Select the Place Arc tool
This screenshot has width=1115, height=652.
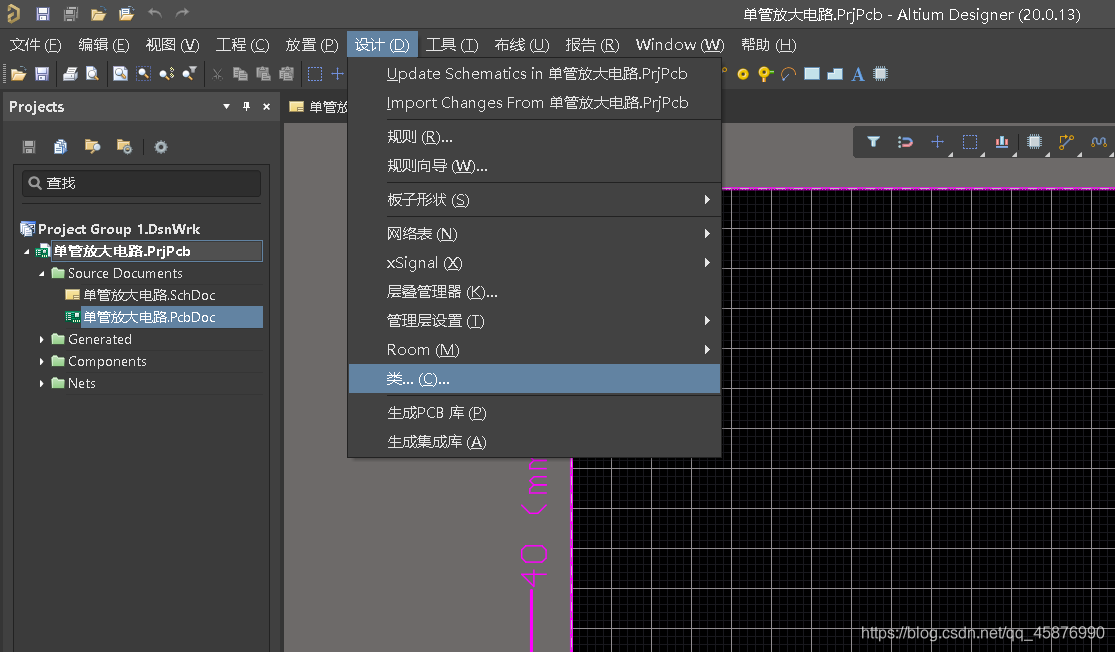[x=788, y=74]
